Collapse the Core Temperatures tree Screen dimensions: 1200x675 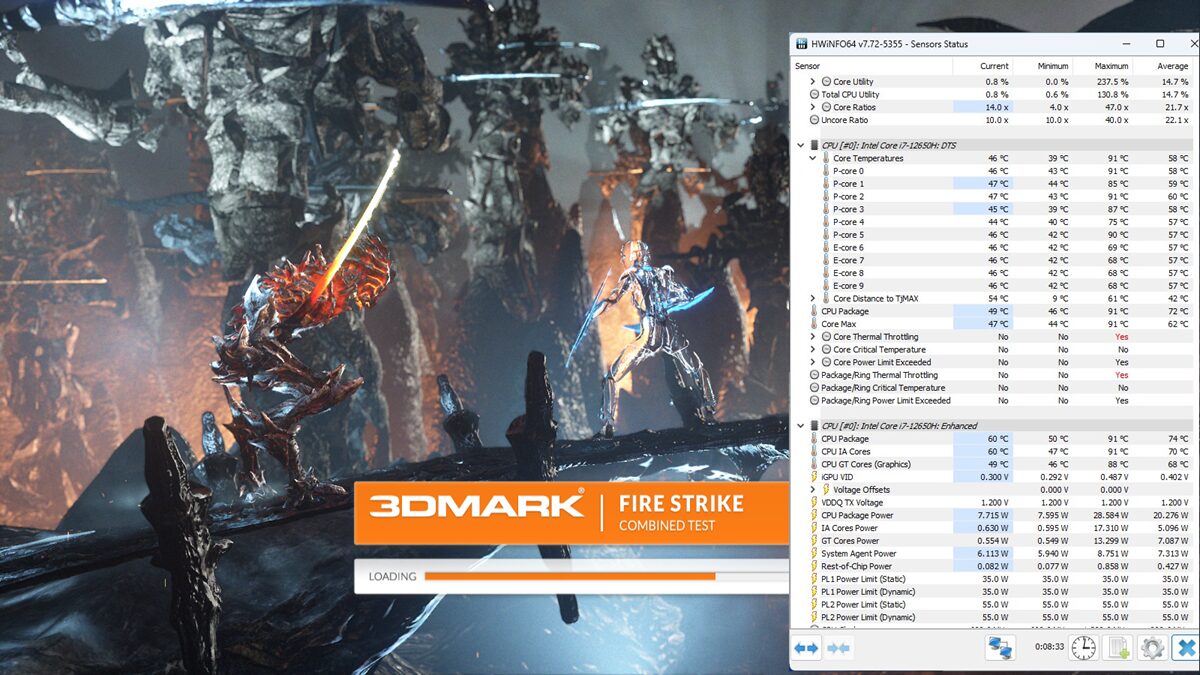[813, 158]
